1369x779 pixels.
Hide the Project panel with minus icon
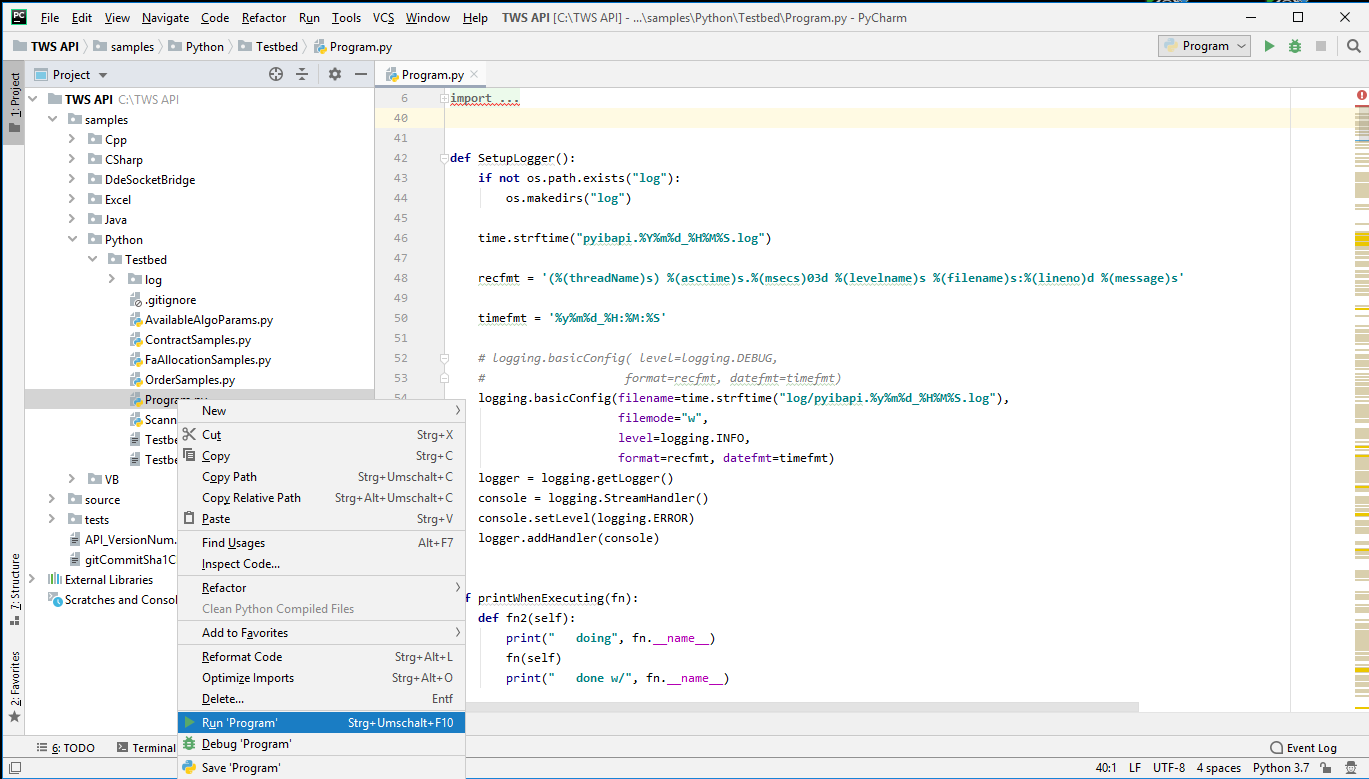coord(361,74)
